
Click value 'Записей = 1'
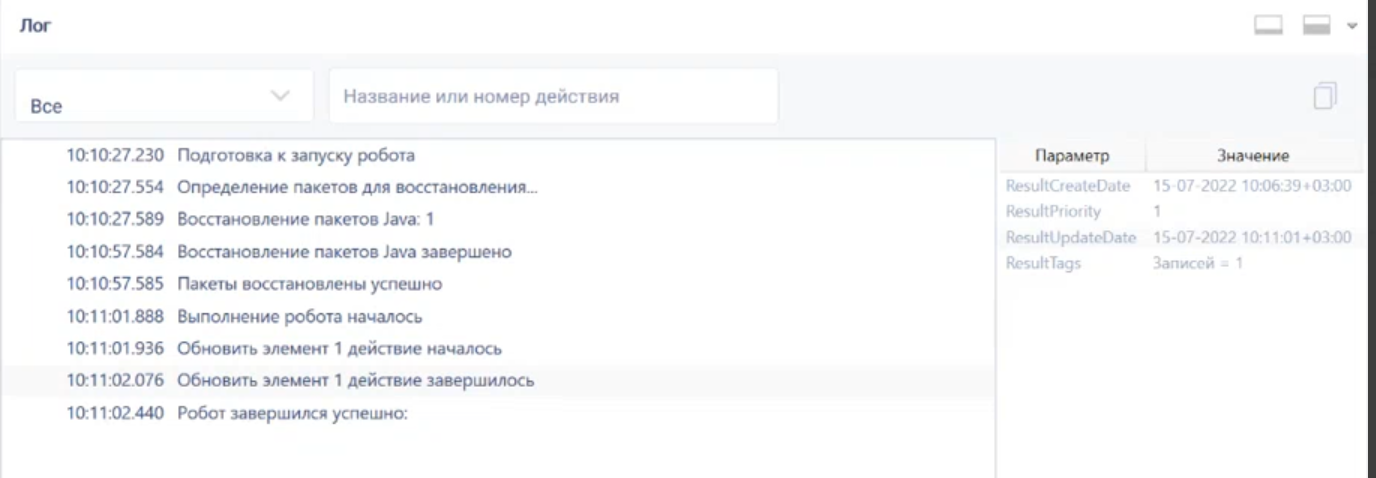point(1197,263)
